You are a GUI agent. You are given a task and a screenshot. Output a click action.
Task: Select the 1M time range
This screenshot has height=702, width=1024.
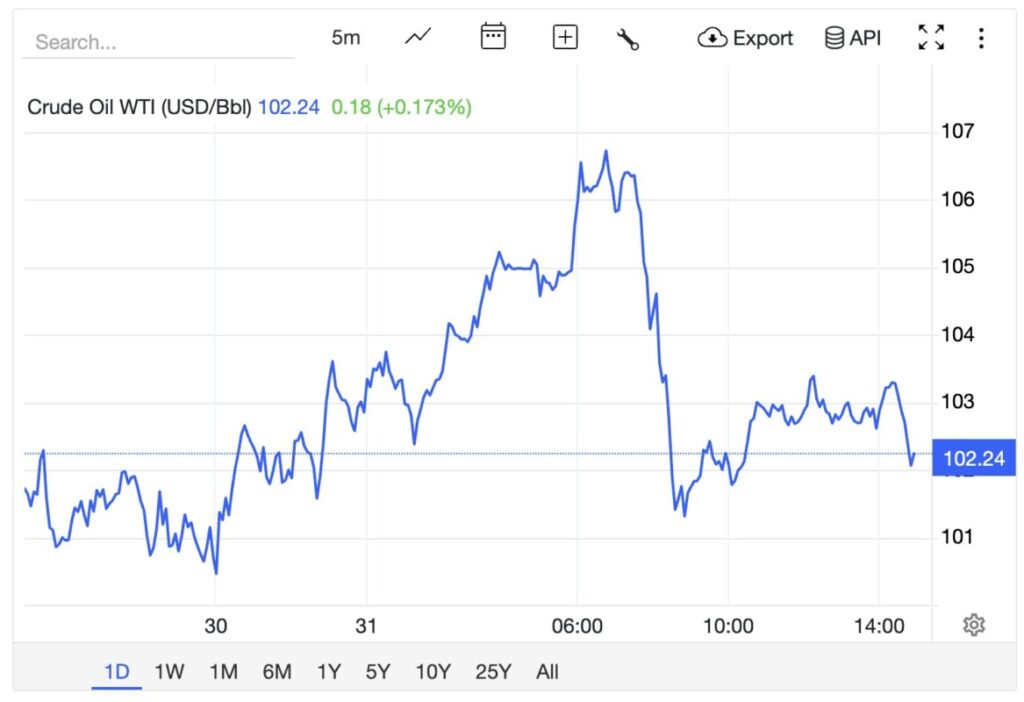pos(223,672)
